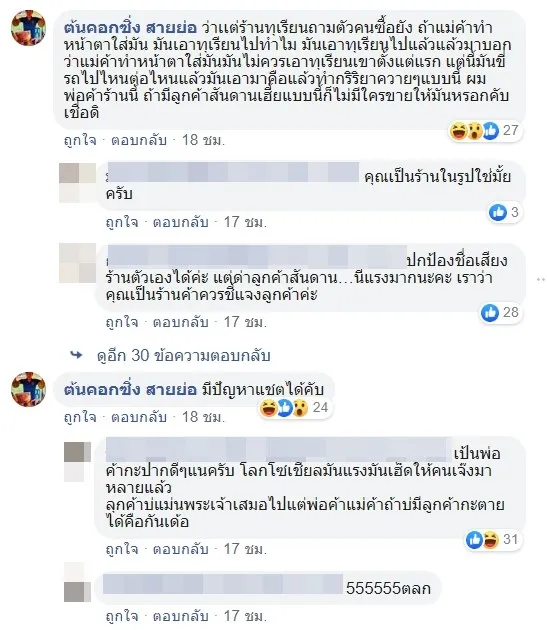The width and height of the screenshot is (547, 630).
Task: Like the มีปัญหาแชตได้คับ comment
Action: click(x=80, y=417)
